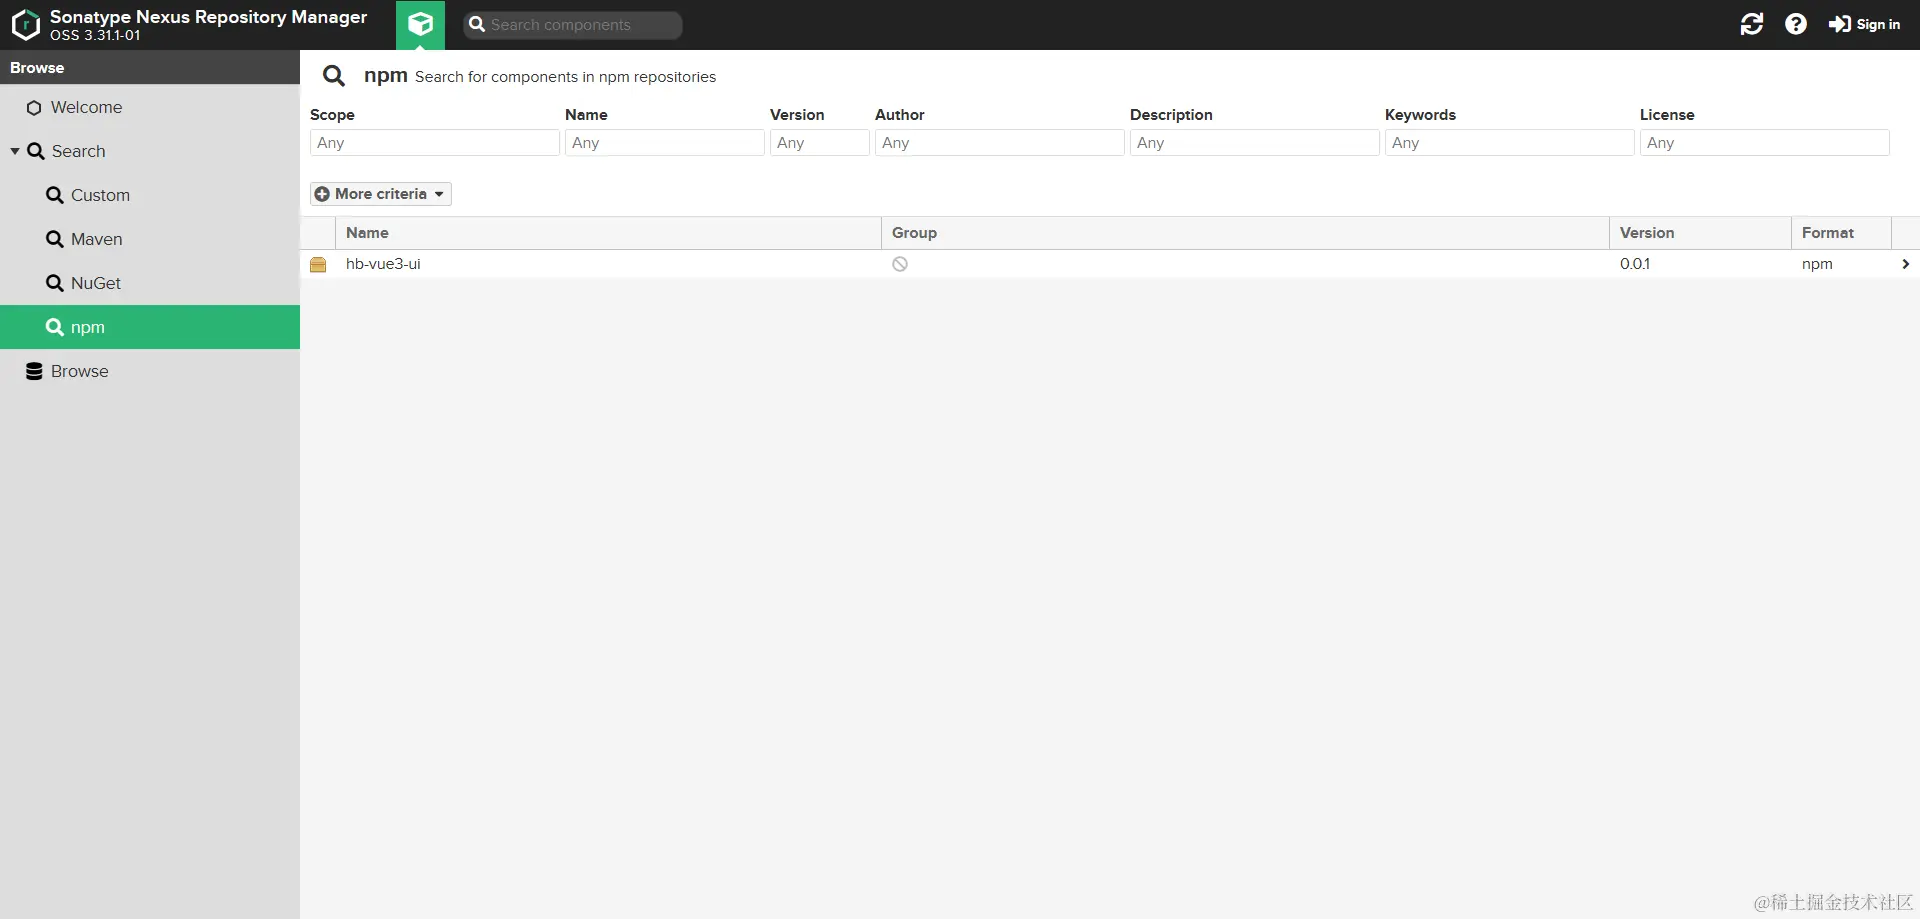Sort results by Format column header
Viewport: 1920px width, 919px height.
tap(1841, 233)
